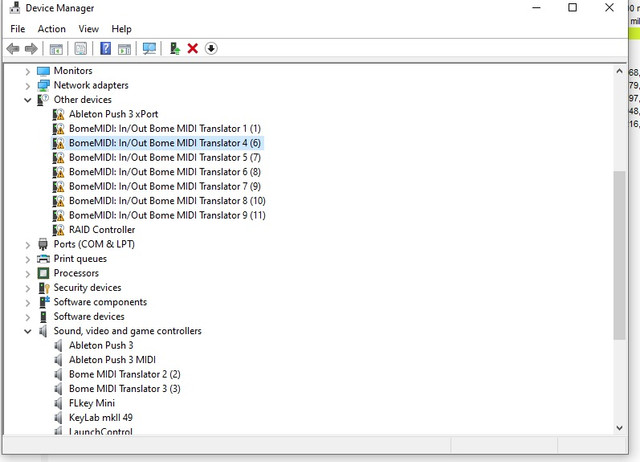Open the Action menu
The image size is (640, 462).
51,29
